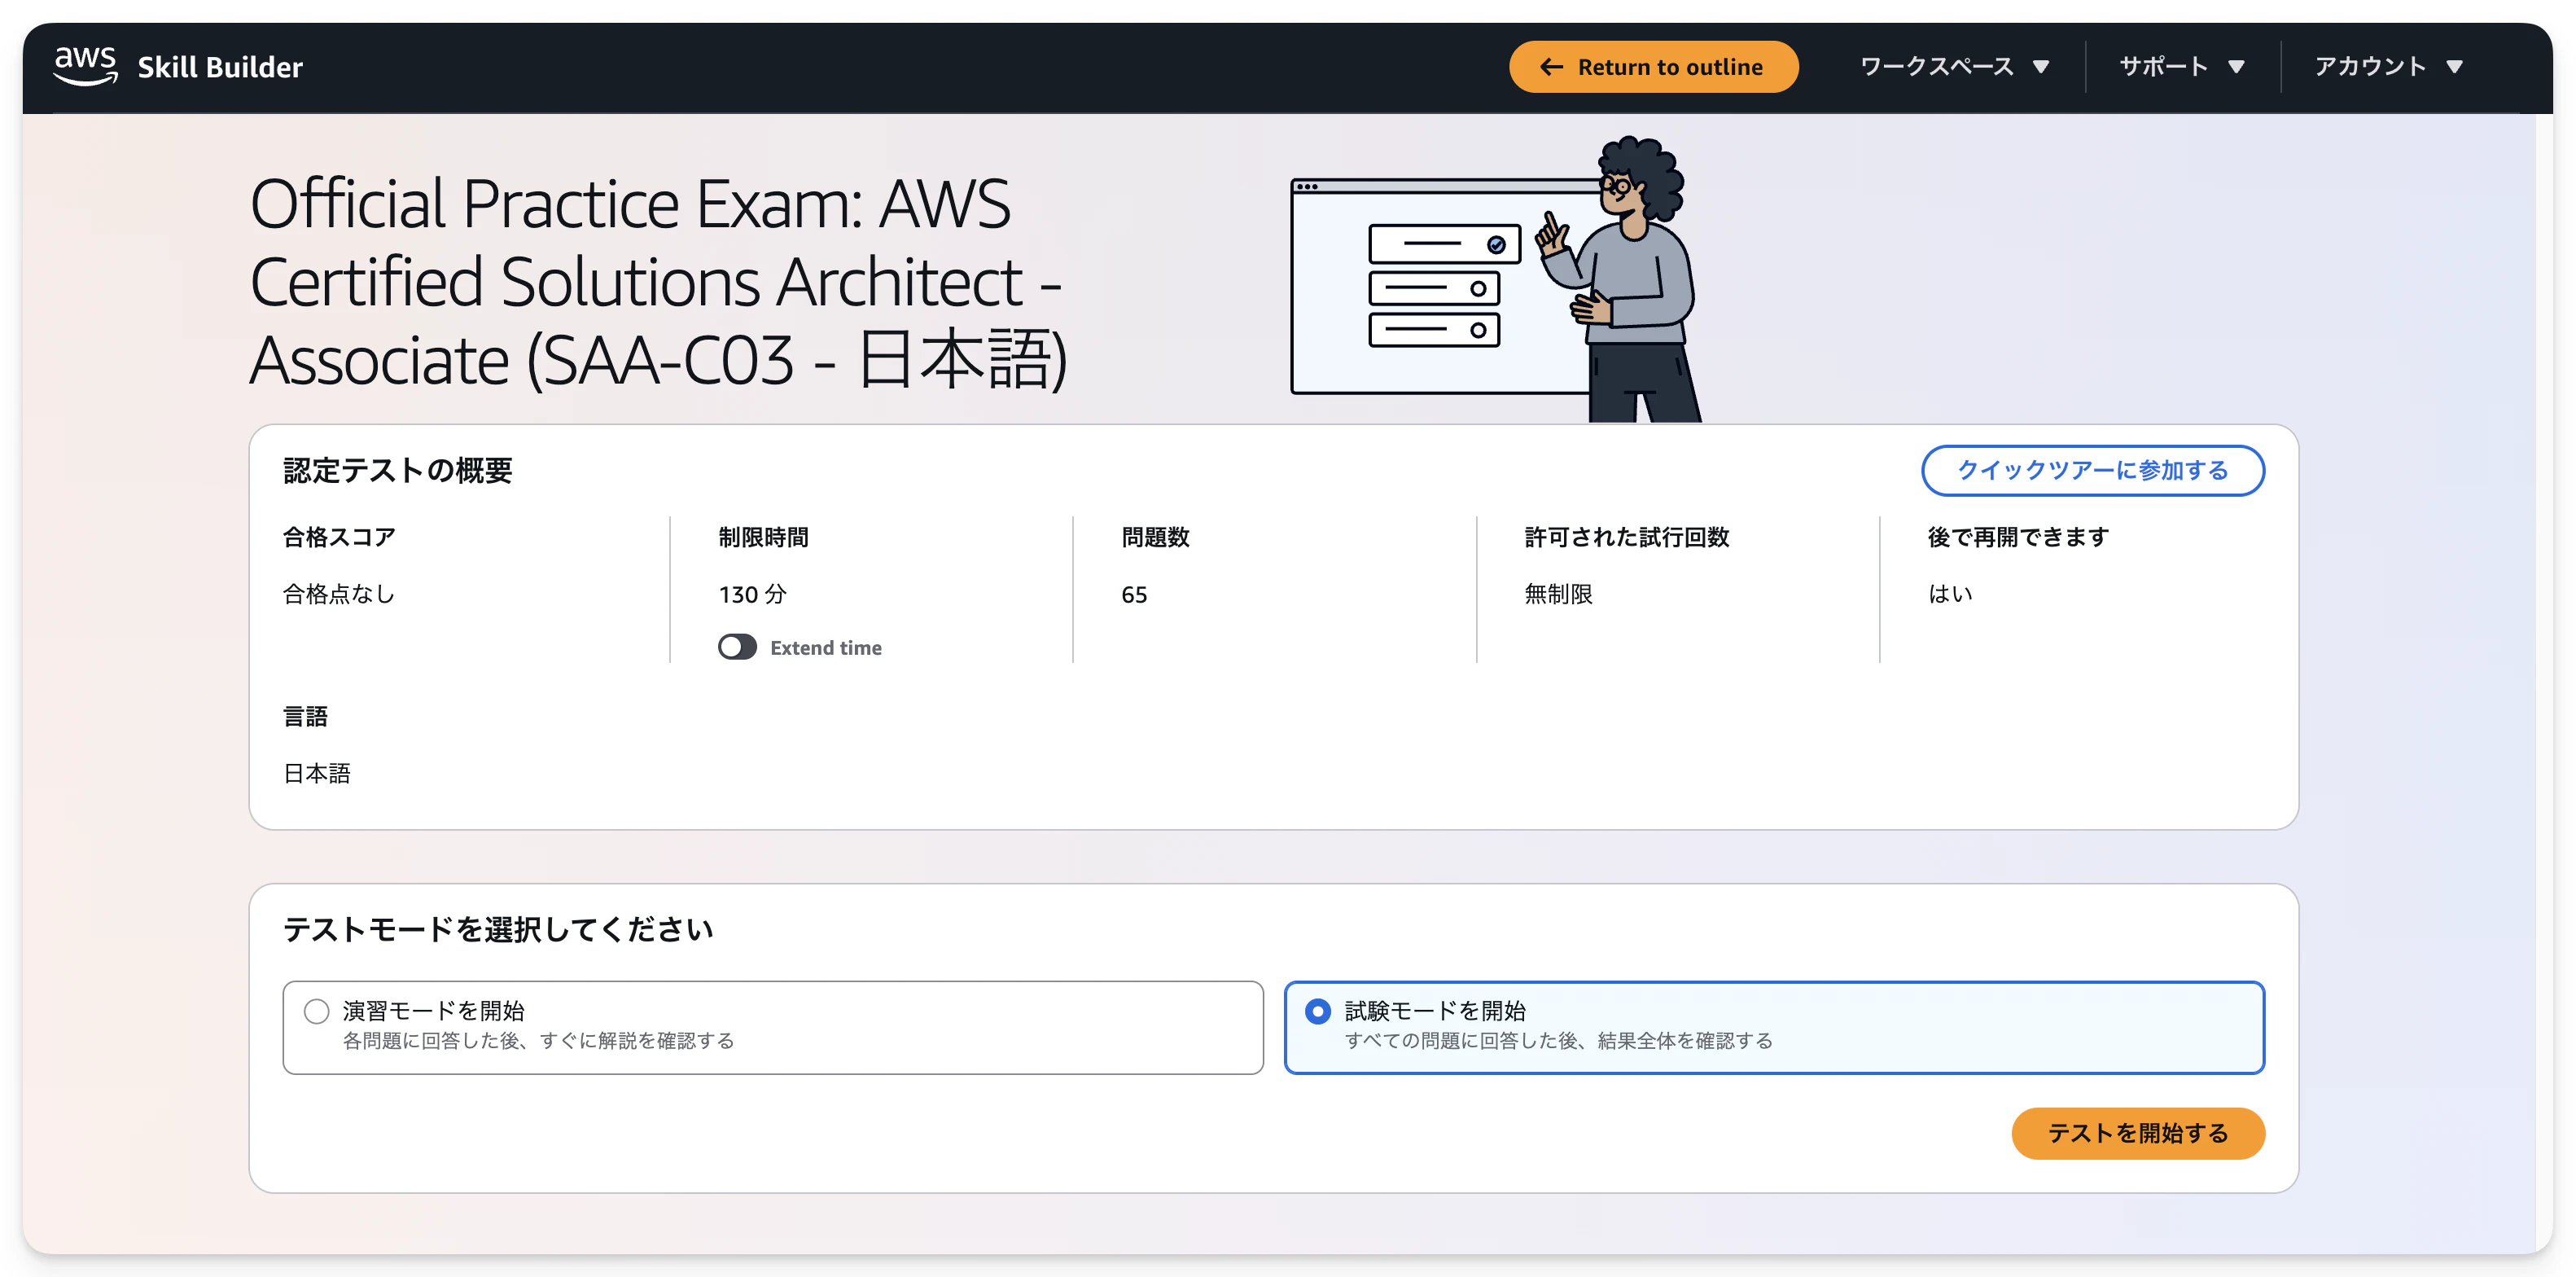Viewport: 2576px width, 1277px height.
Task: Click the 合格スコア label
Action: pyautogui.click(x=339, y=537)
